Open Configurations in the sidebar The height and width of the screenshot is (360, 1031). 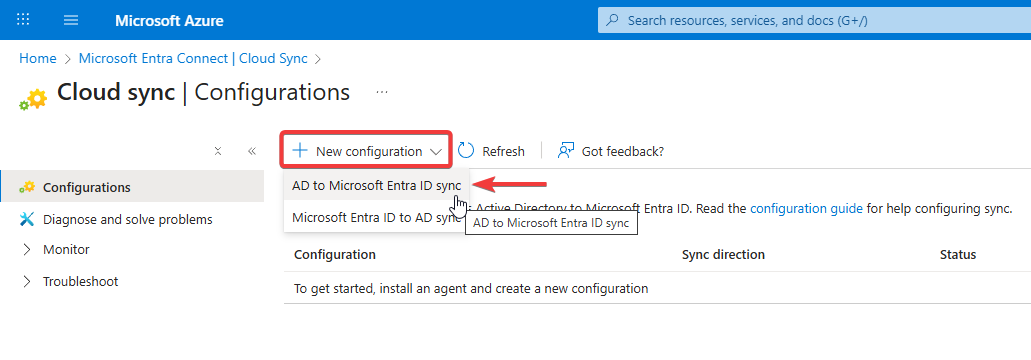click(132, 187)
